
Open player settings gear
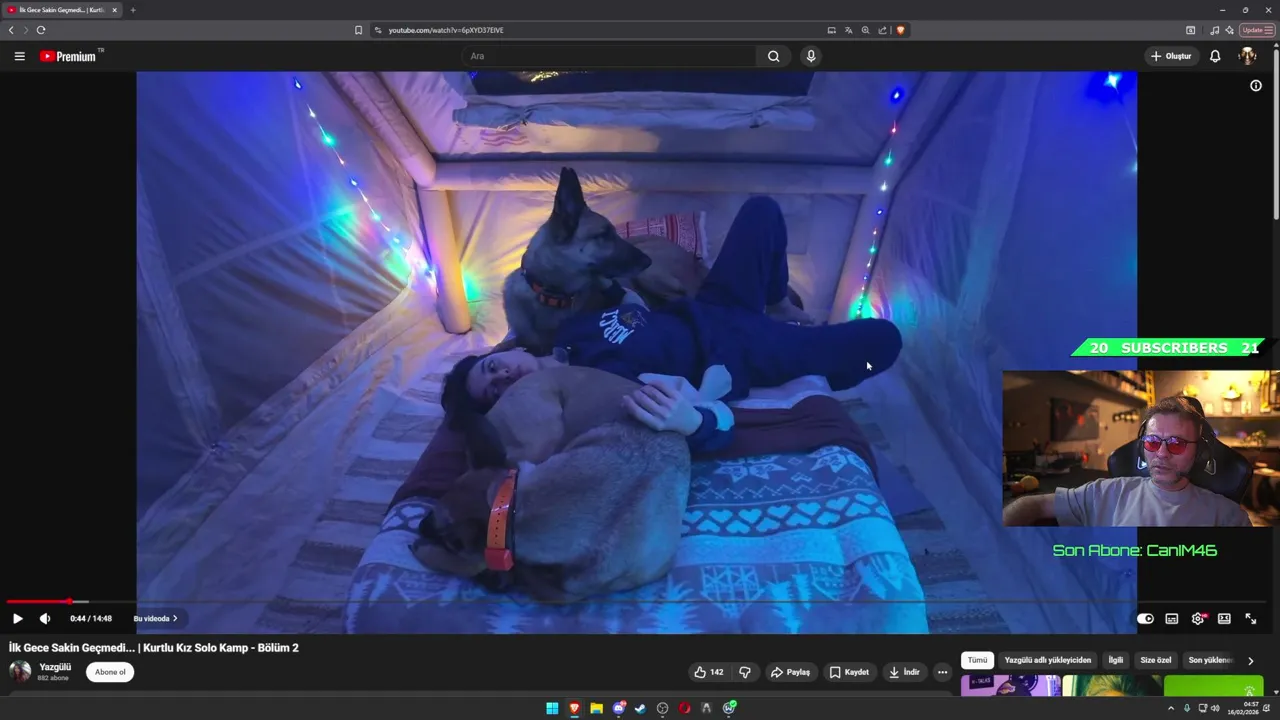1198,618
